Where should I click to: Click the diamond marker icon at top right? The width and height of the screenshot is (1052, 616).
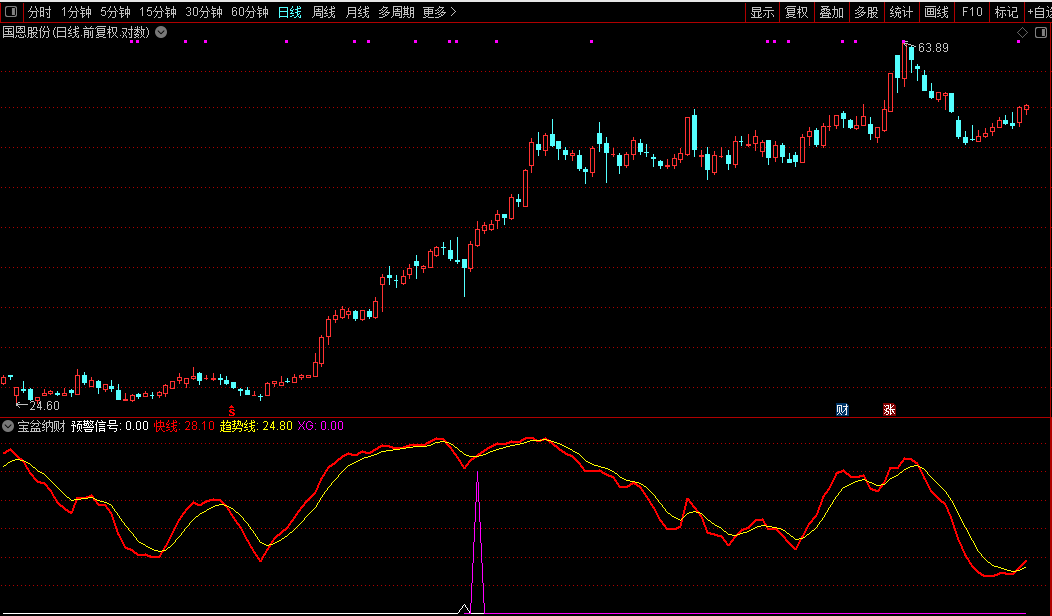(1022, 33)
